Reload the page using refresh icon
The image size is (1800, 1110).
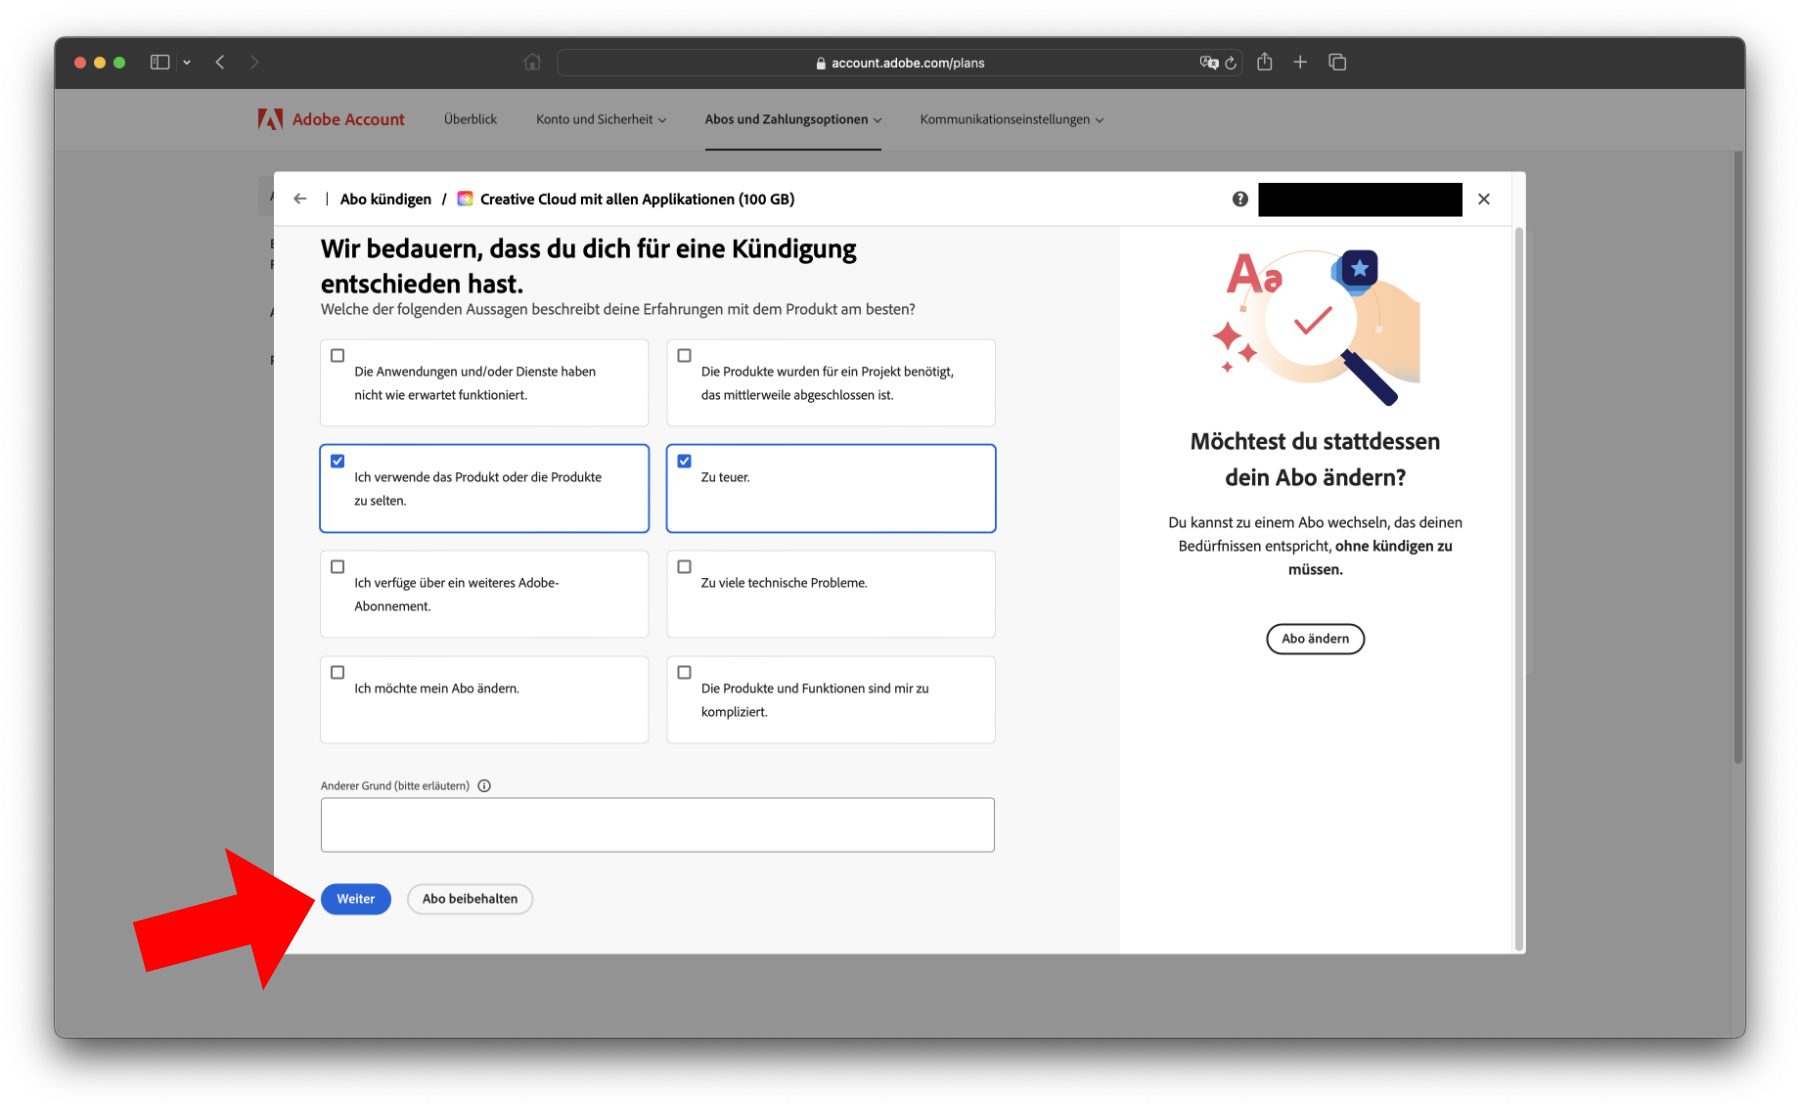(x=1231, y=63)
